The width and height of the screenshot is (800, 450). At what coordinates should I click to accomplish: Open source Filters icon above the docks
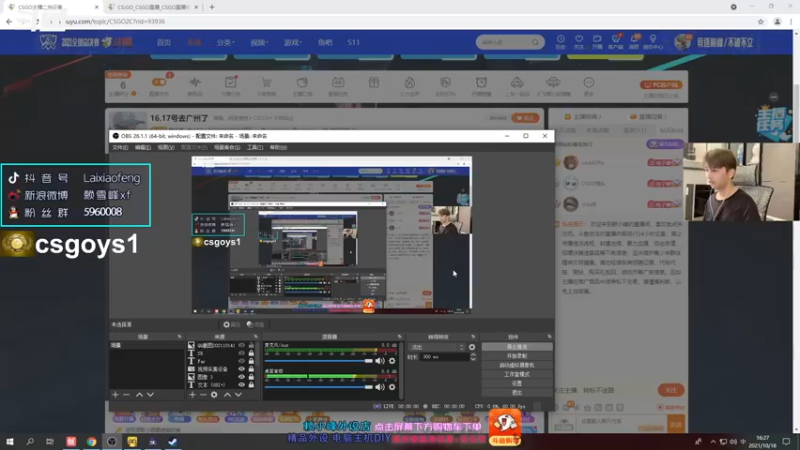[x=255, y=324]
